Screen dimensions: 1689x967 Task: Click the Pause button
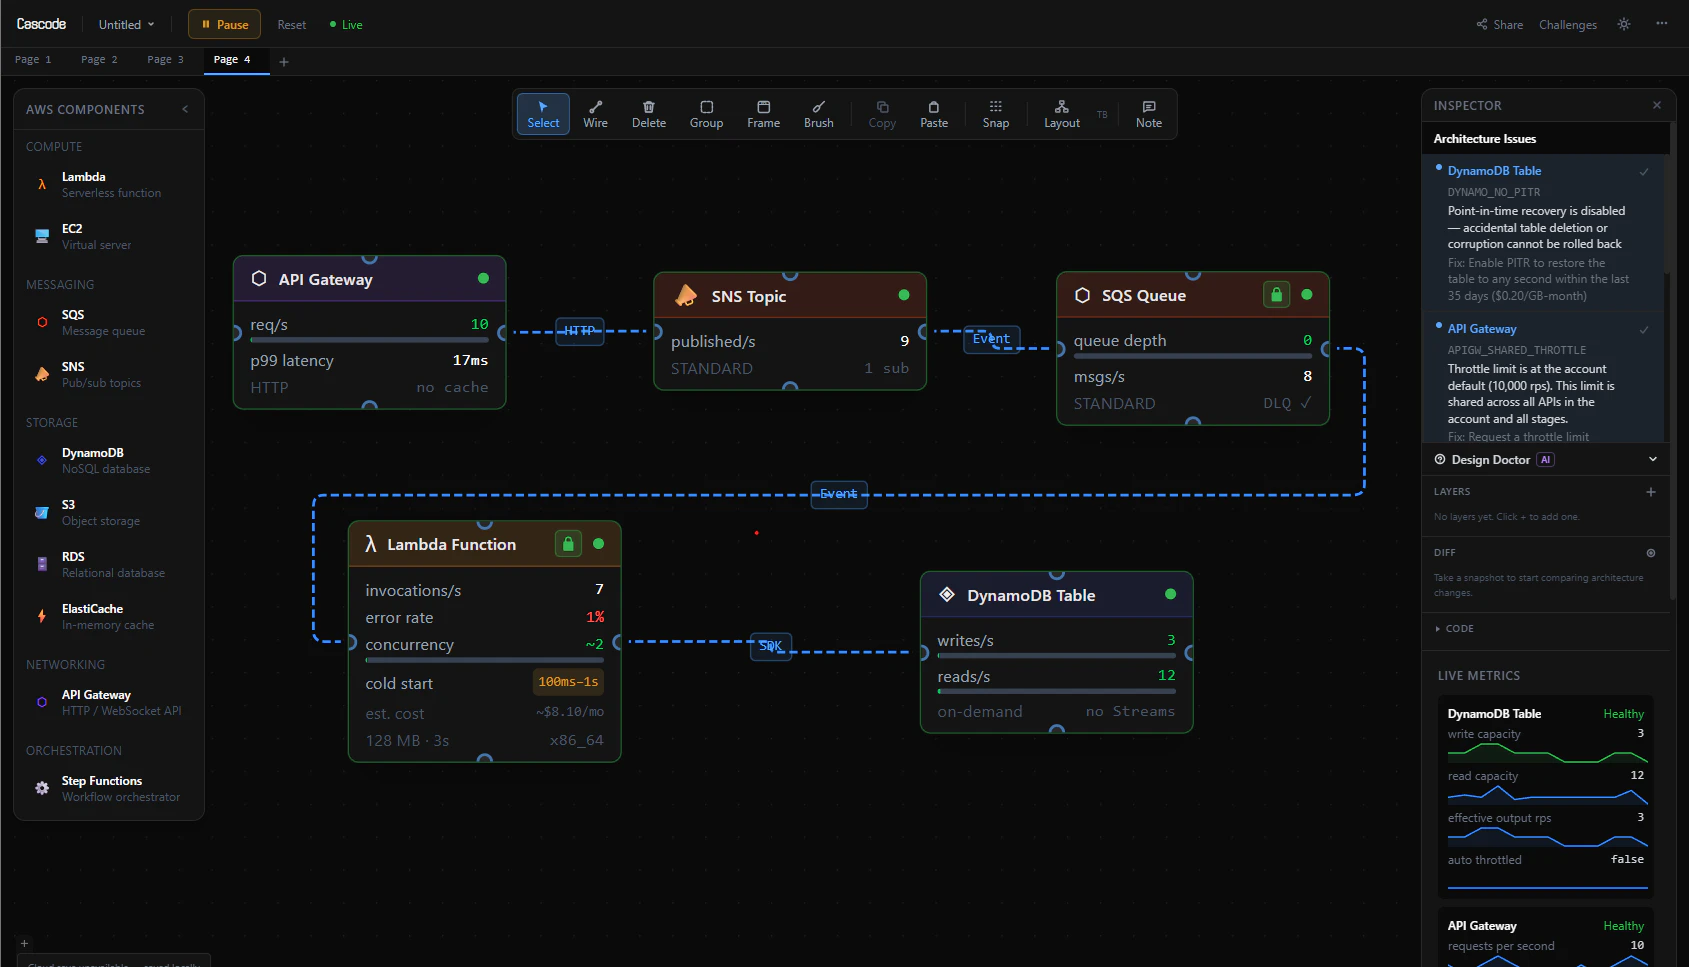[x=224, y=24]
